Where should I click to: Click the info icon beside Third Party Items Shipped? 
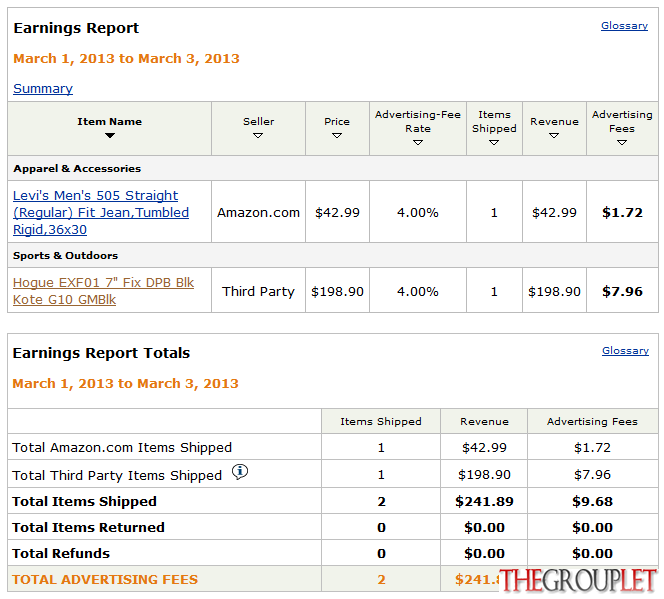click(240, 472)
